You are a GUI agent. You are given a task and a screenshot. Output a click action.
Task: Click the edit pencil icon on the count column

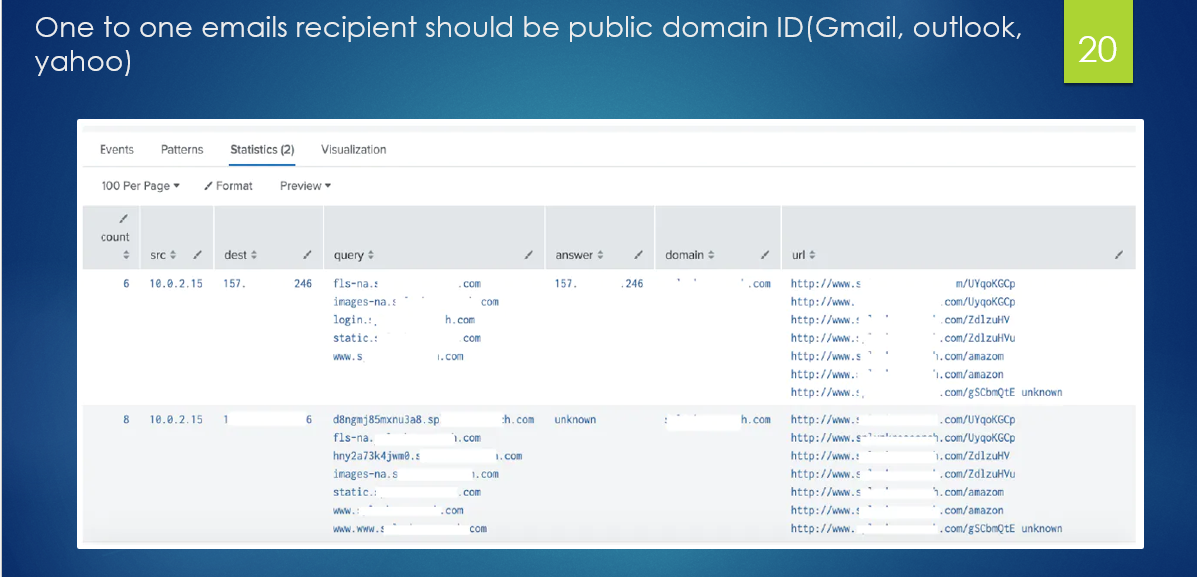pyautogui.click(x=123, y=219)
